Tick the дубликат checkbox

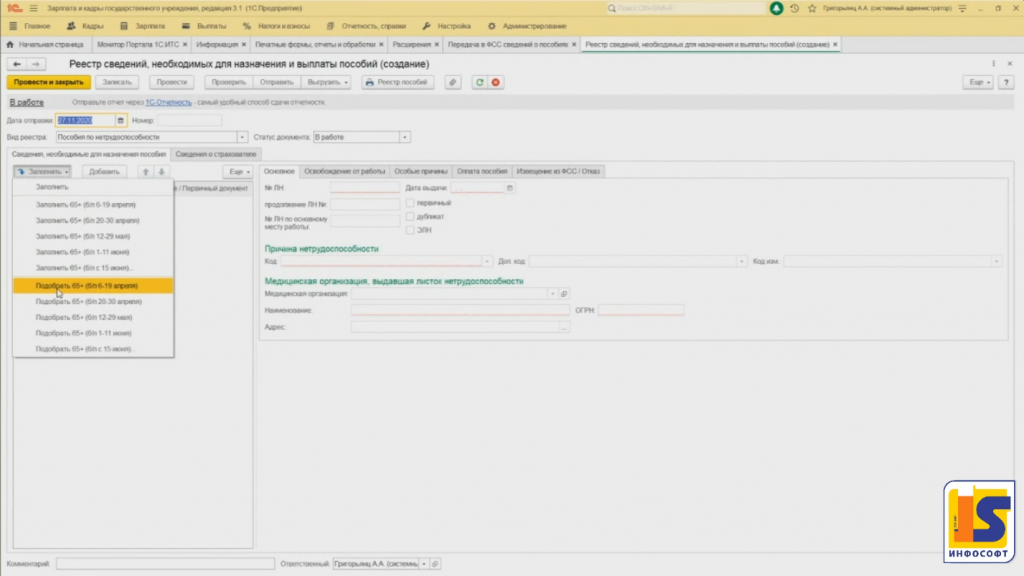(x=410, y=216)
